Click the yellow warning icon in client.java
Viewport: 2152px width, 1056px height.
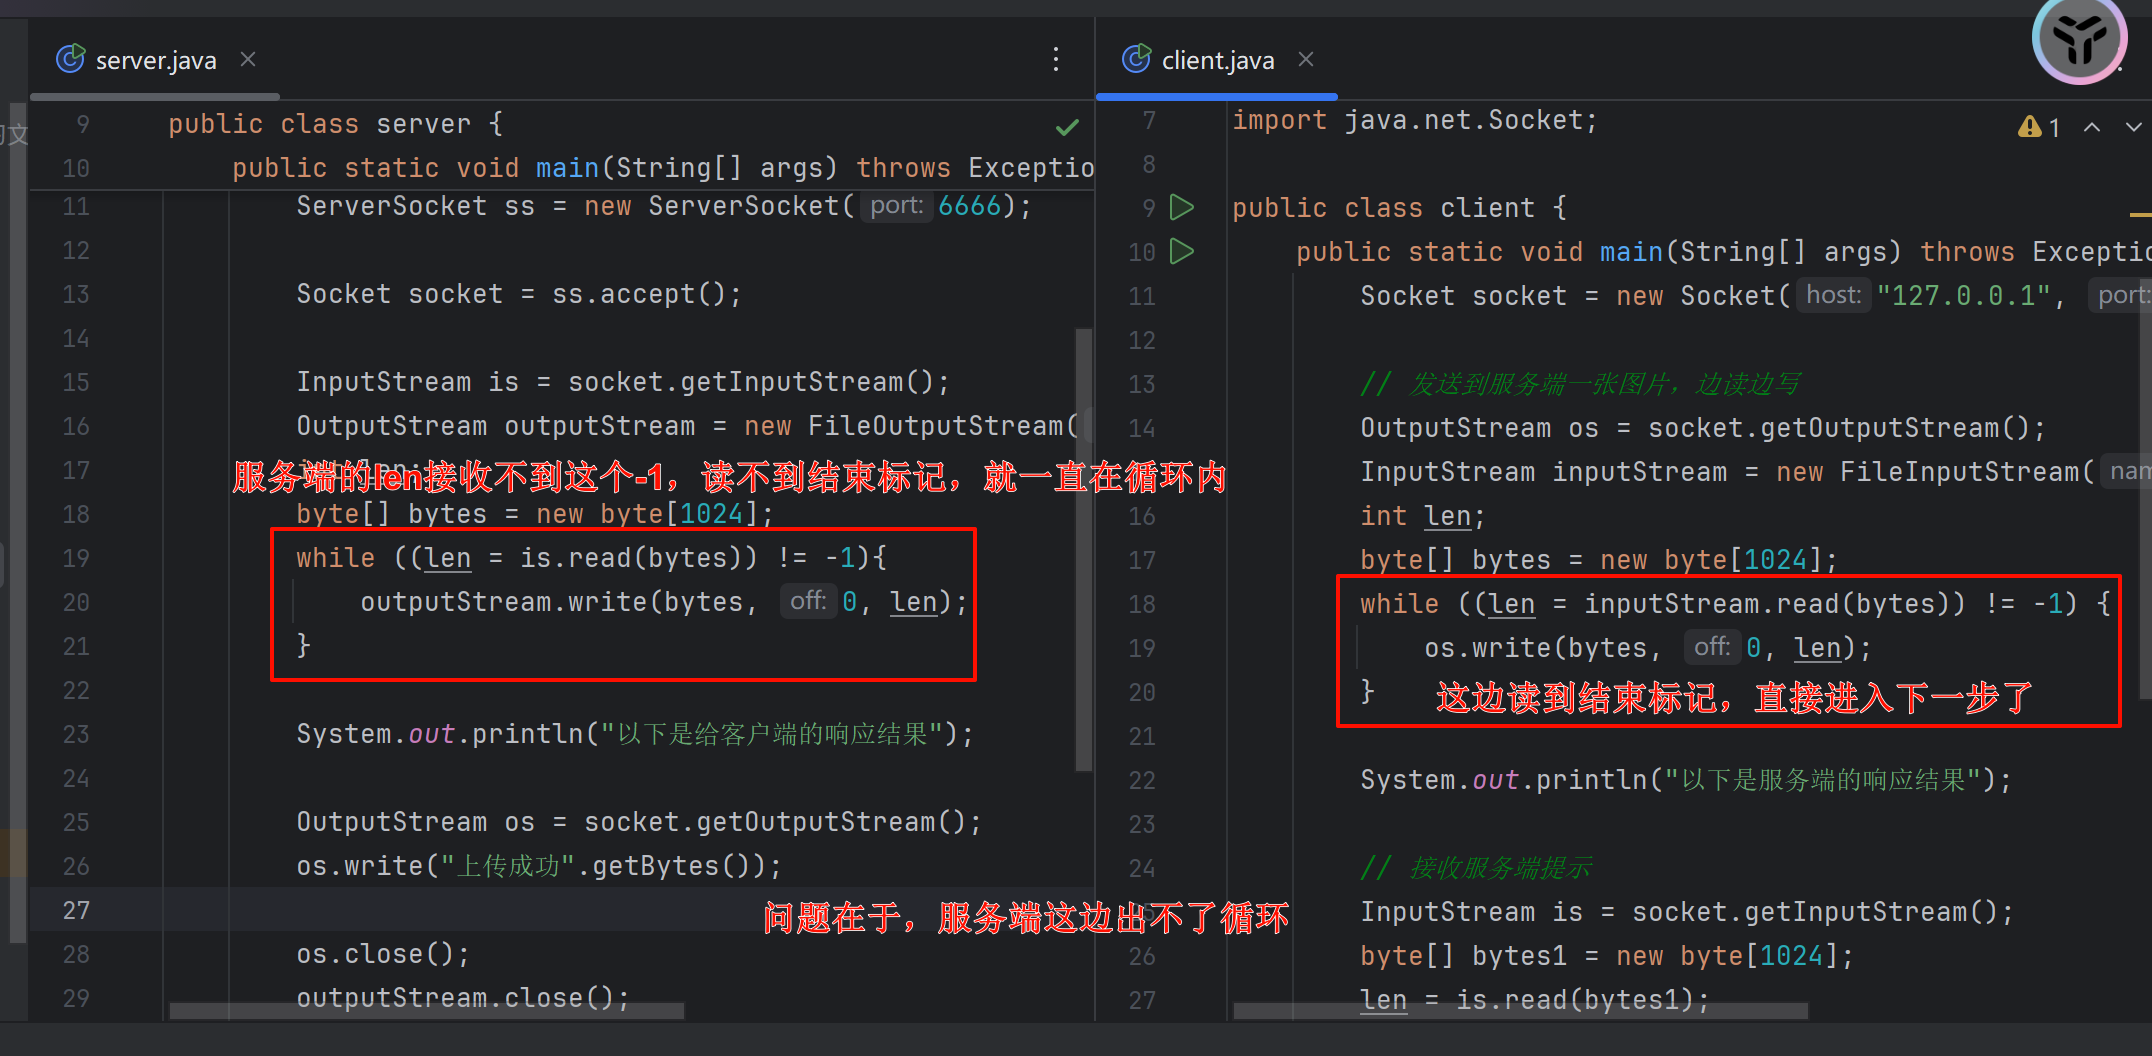(x=2029, y=127)
